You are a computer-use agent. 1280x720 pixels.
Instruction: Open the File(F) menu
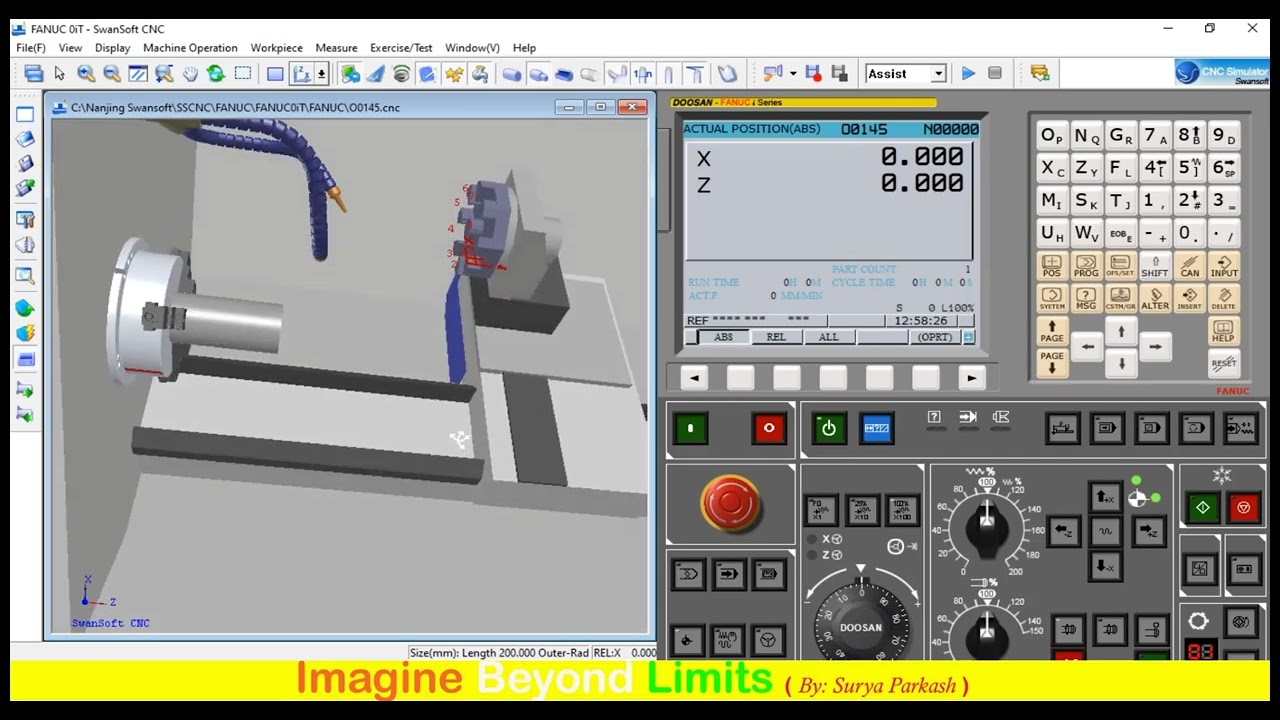pos(31,47)
